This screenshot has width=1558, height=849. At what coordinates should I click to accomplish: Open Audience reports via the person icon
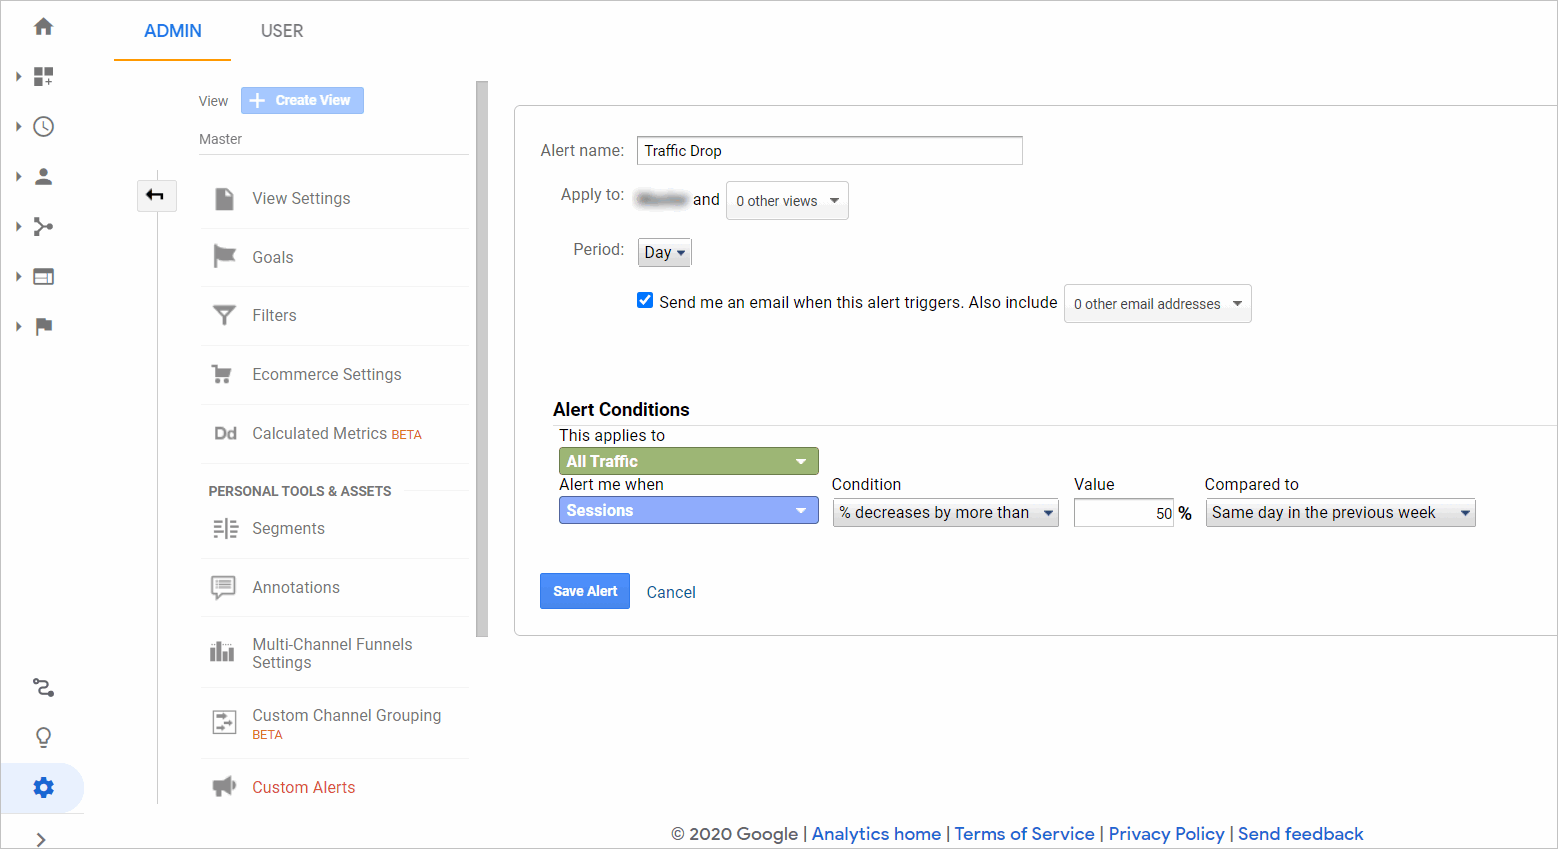pos(43,176)
